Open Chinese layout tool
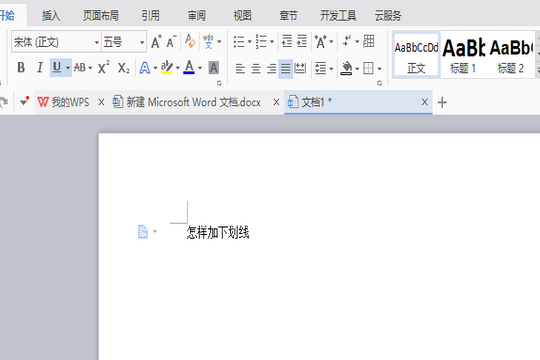The height and width of the screenshot is (360, 540). click(x=320, y=42)
